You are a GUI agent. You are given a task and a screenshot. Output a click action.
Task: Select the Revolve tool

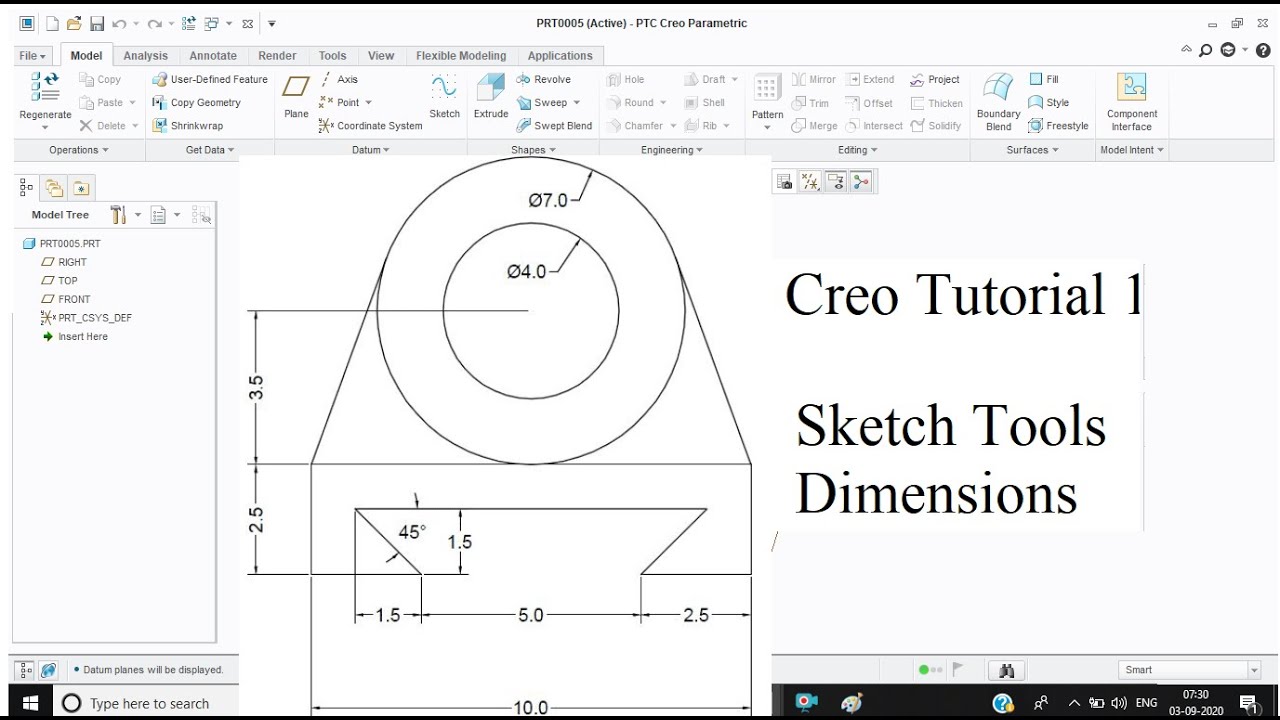tap(543, 79)
